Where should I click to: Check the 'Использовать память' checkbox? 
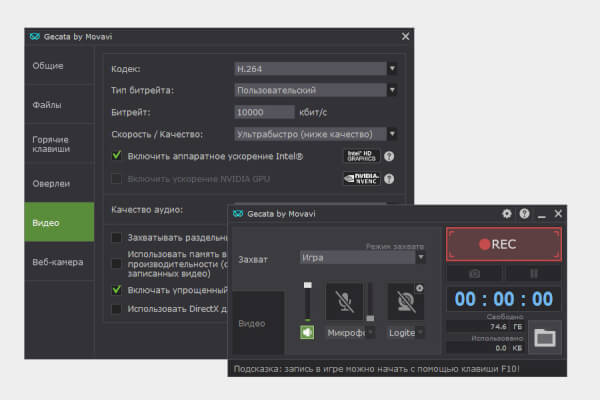click(116, 264)
